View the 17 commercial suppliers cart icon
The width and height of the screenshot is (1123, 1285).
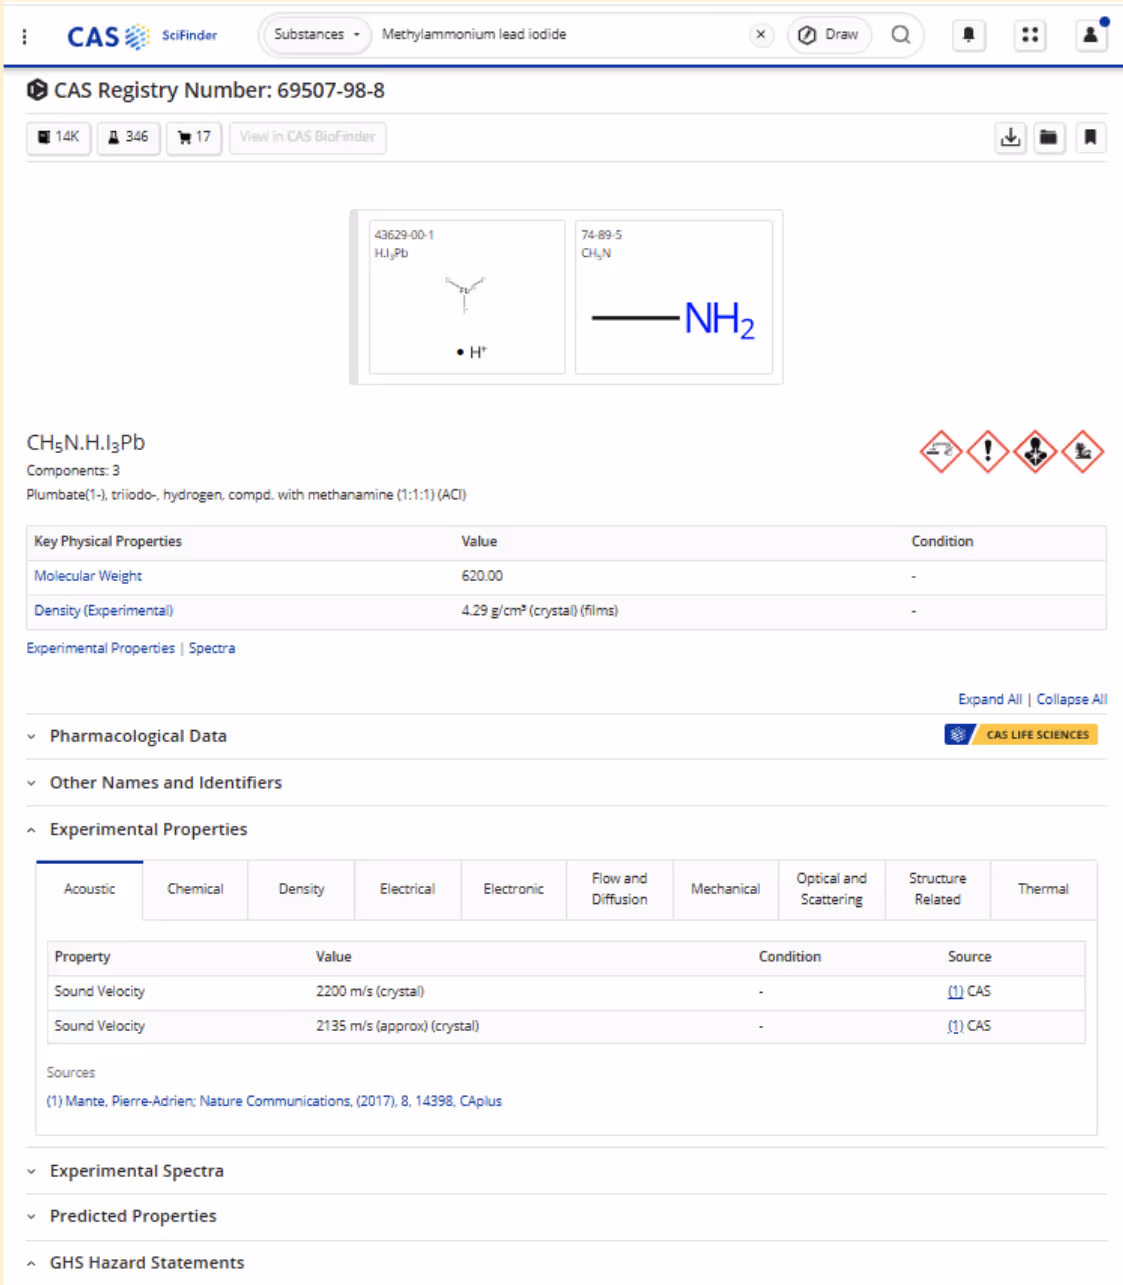point(193,138)
